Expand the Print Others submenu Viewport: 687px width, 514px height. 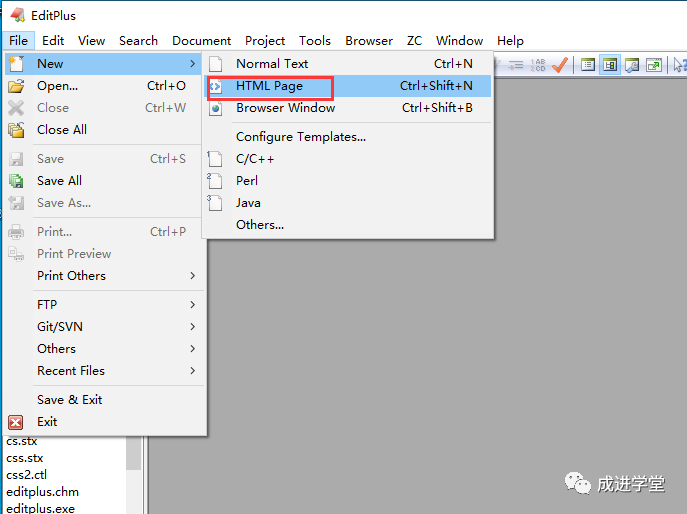pos(105,276)
